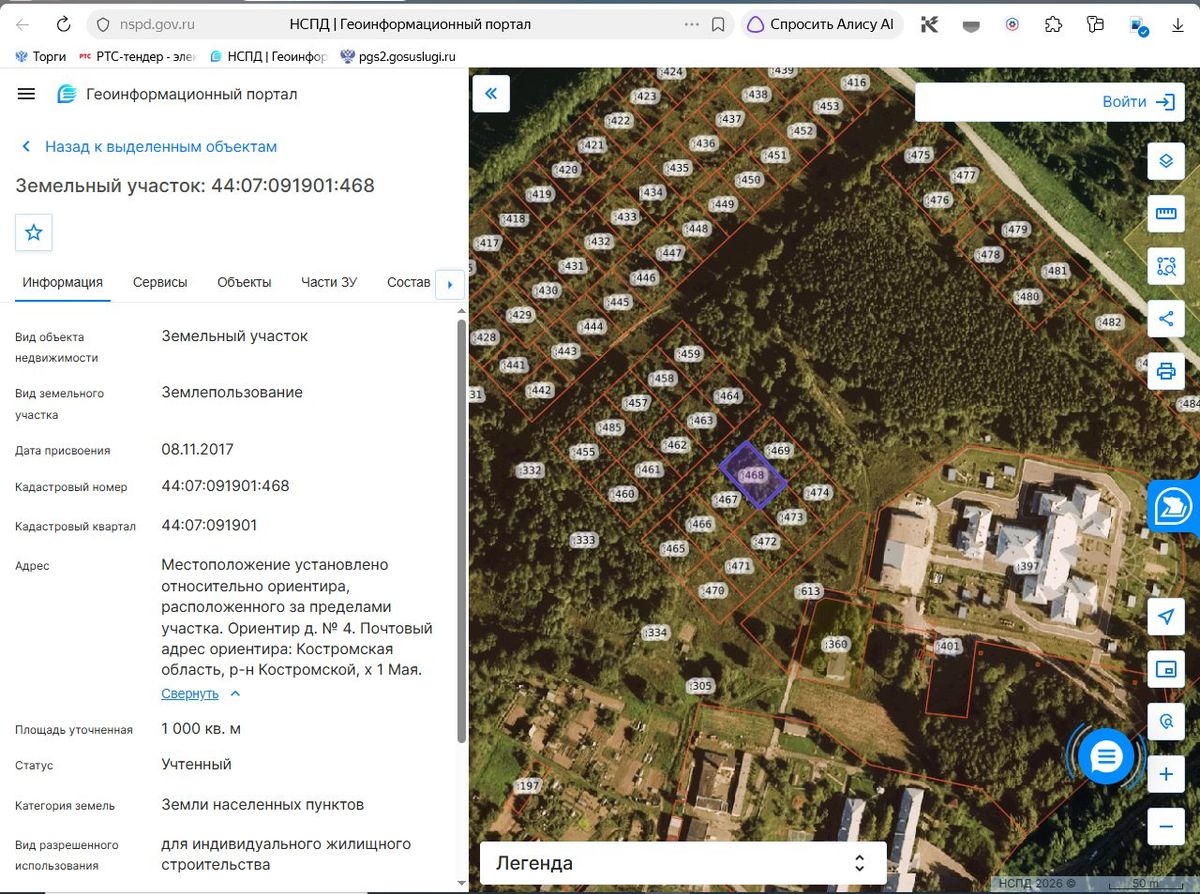Open the pgs2.gosuslugi.ru bookmark
The width and height of the screenshot is (1200, 894).
(x=398, y=56)
